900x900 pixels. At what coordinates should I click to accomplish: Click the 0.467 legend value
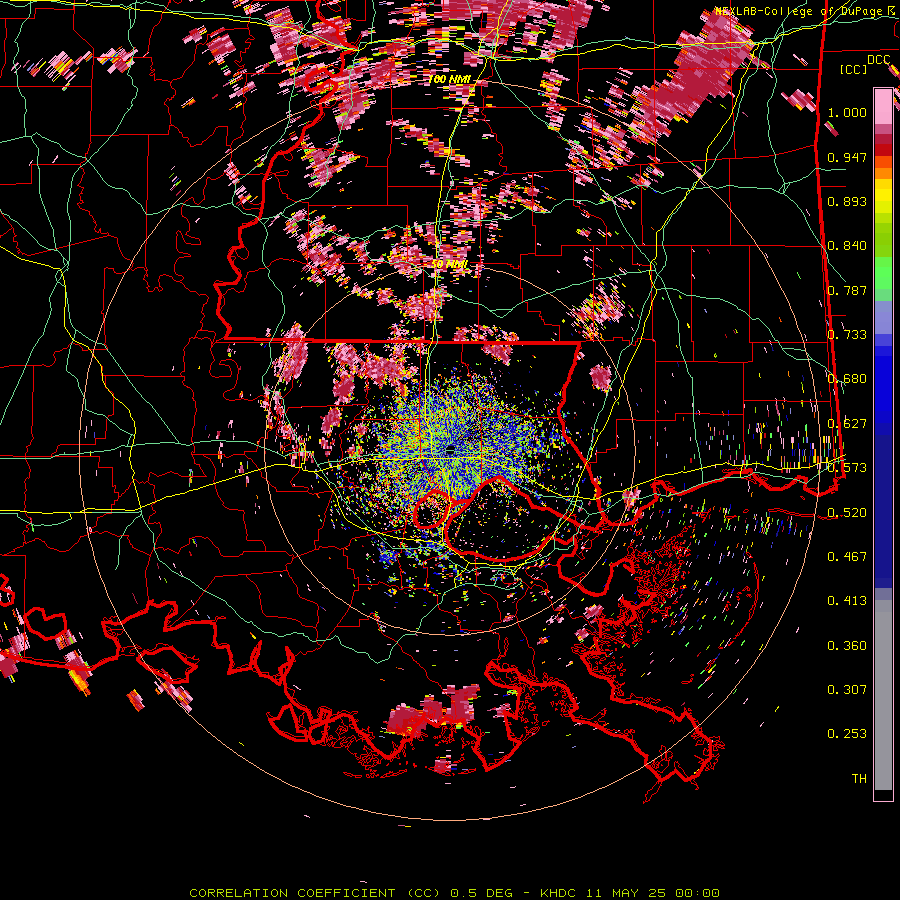(847, 556)
